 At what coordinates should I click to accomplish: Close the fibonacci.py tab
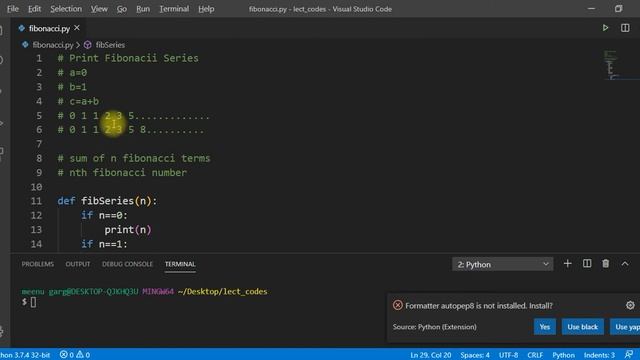(x=77, y=28)
